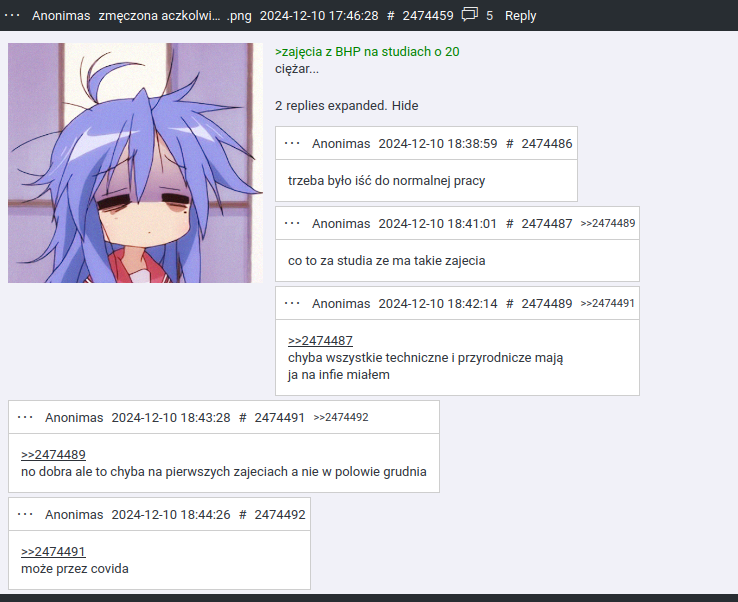Open the three-dot menu of the thread header
The width and height of the screenshot is (738, 602).
[x=12, y=16]
